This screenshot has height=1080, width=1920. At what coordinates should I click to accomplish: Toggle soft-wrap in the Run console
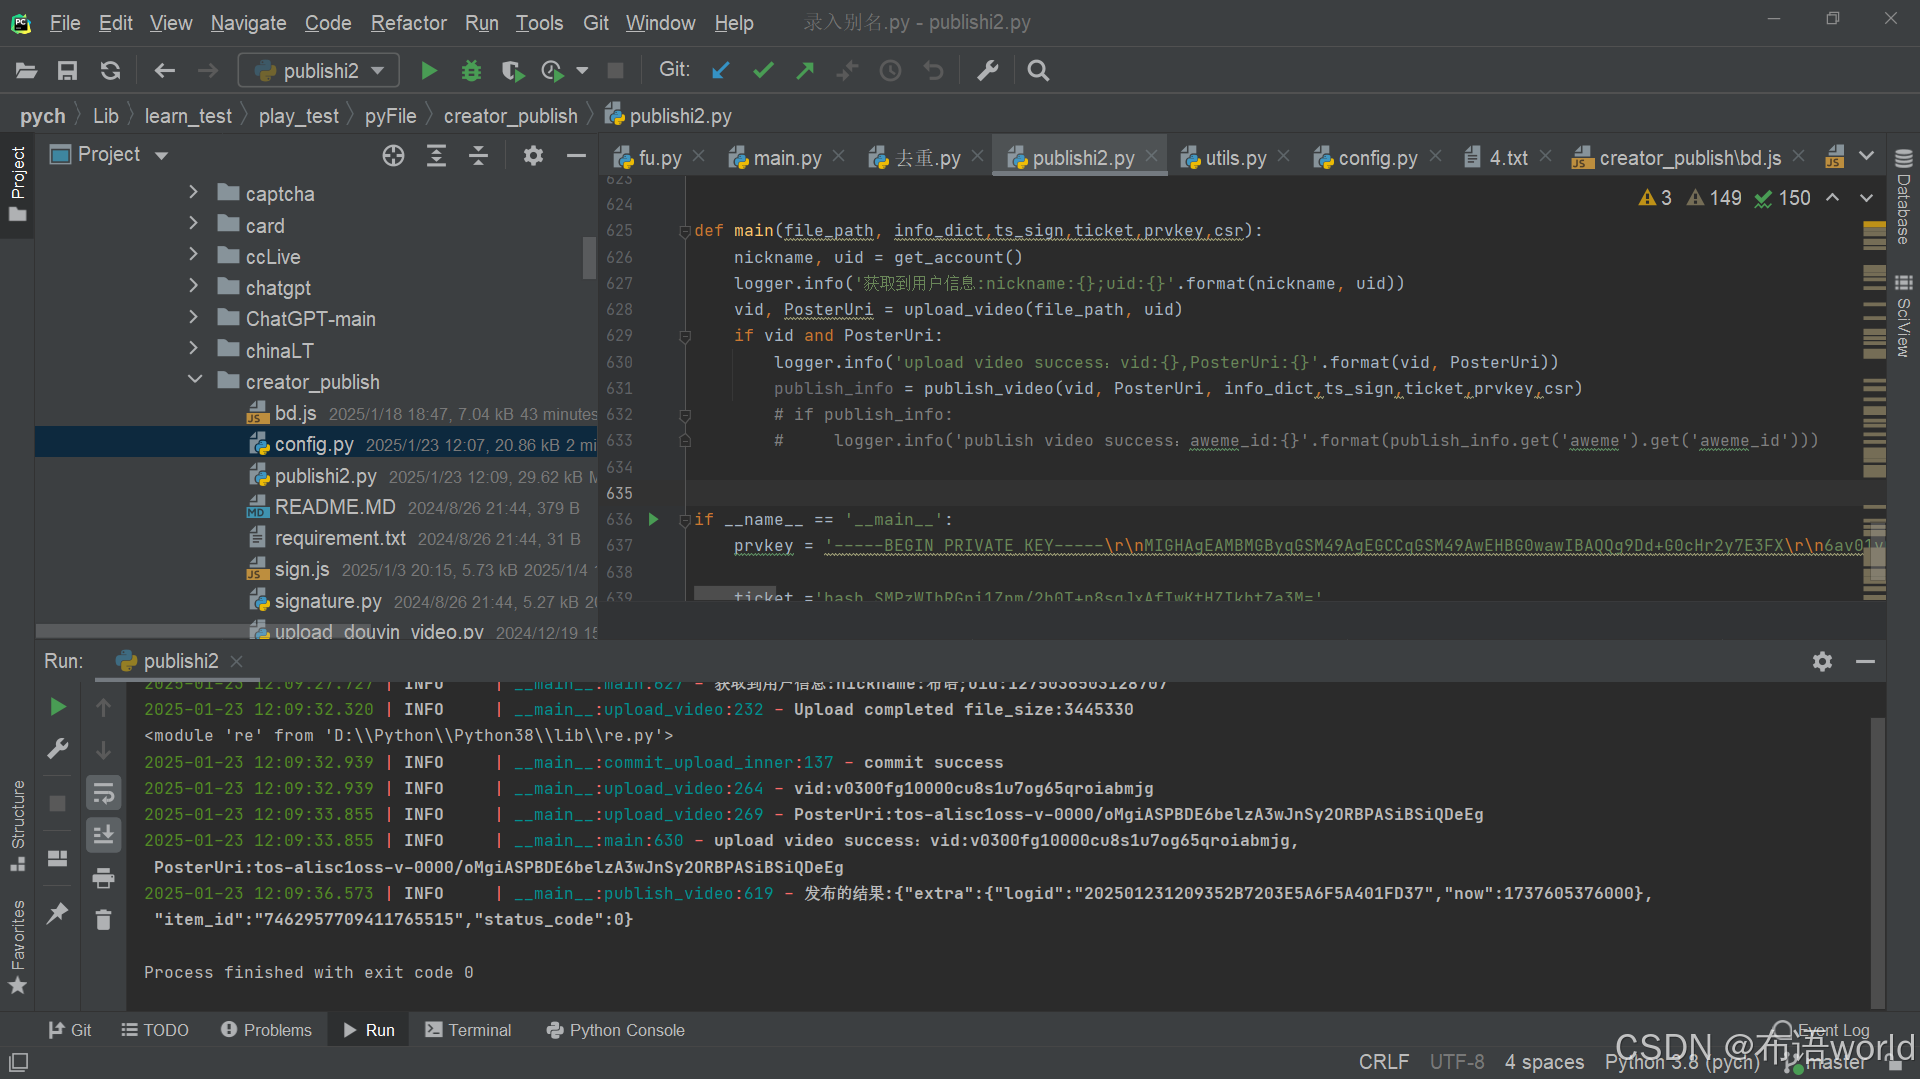coord(103,794)
